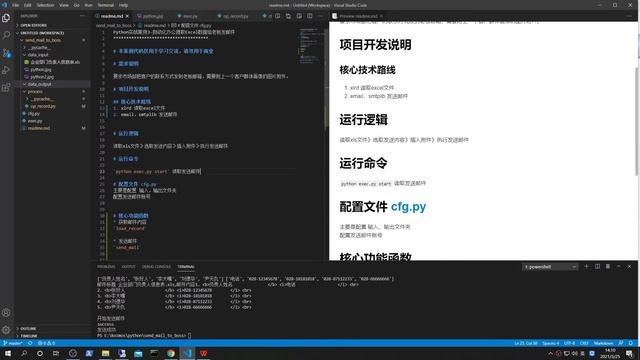Open the Search view in activity bar
640x360 pixels.
pos(6,35)
